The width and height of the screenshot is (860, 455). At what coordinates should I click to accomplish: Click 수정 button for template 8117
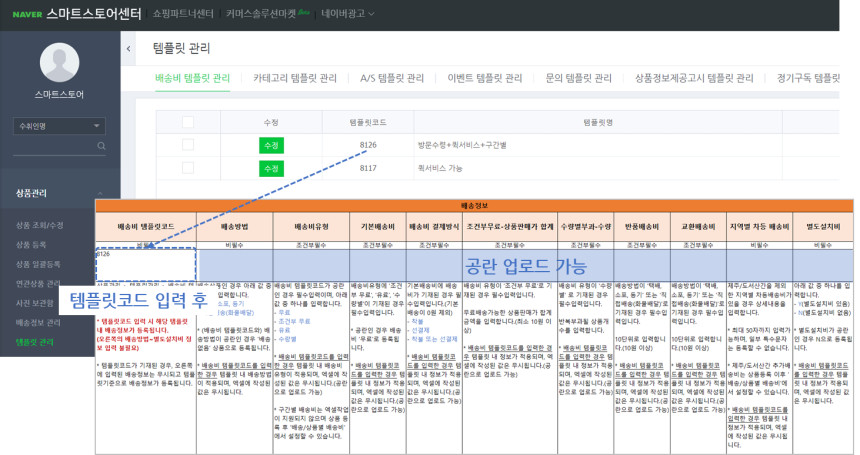(270, 168)
